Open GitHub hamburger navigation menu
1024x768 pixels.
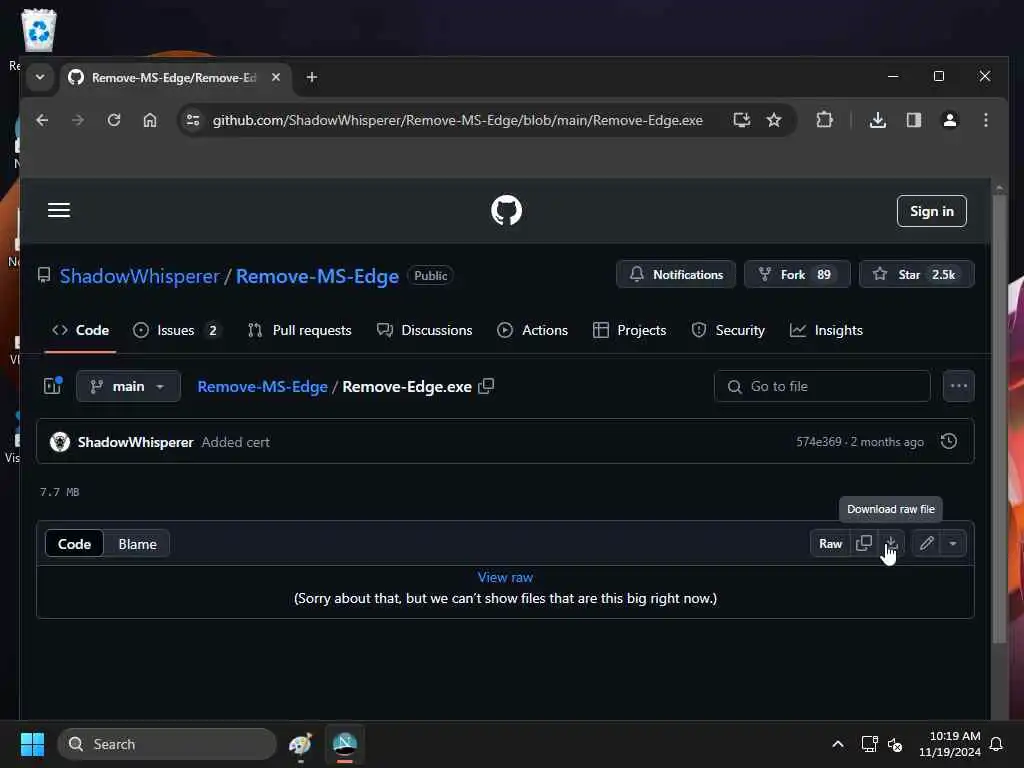click(x=59, y=210)
